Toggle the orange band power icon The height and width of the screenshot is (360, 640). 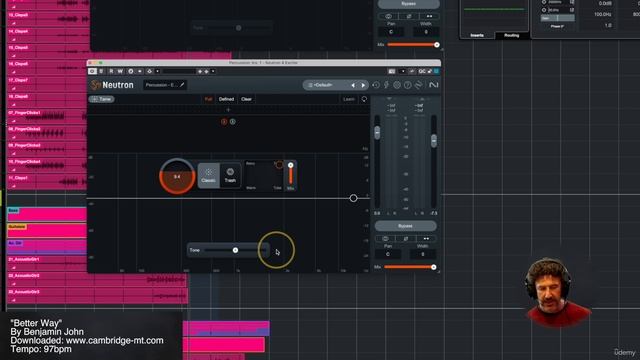point(224,122)
